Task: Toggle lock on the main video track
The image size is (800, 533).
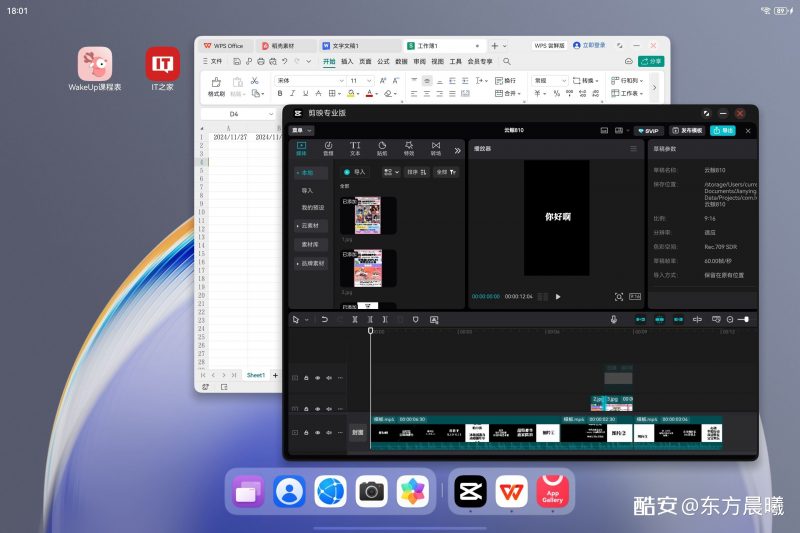Action: (x=307, y=433)
